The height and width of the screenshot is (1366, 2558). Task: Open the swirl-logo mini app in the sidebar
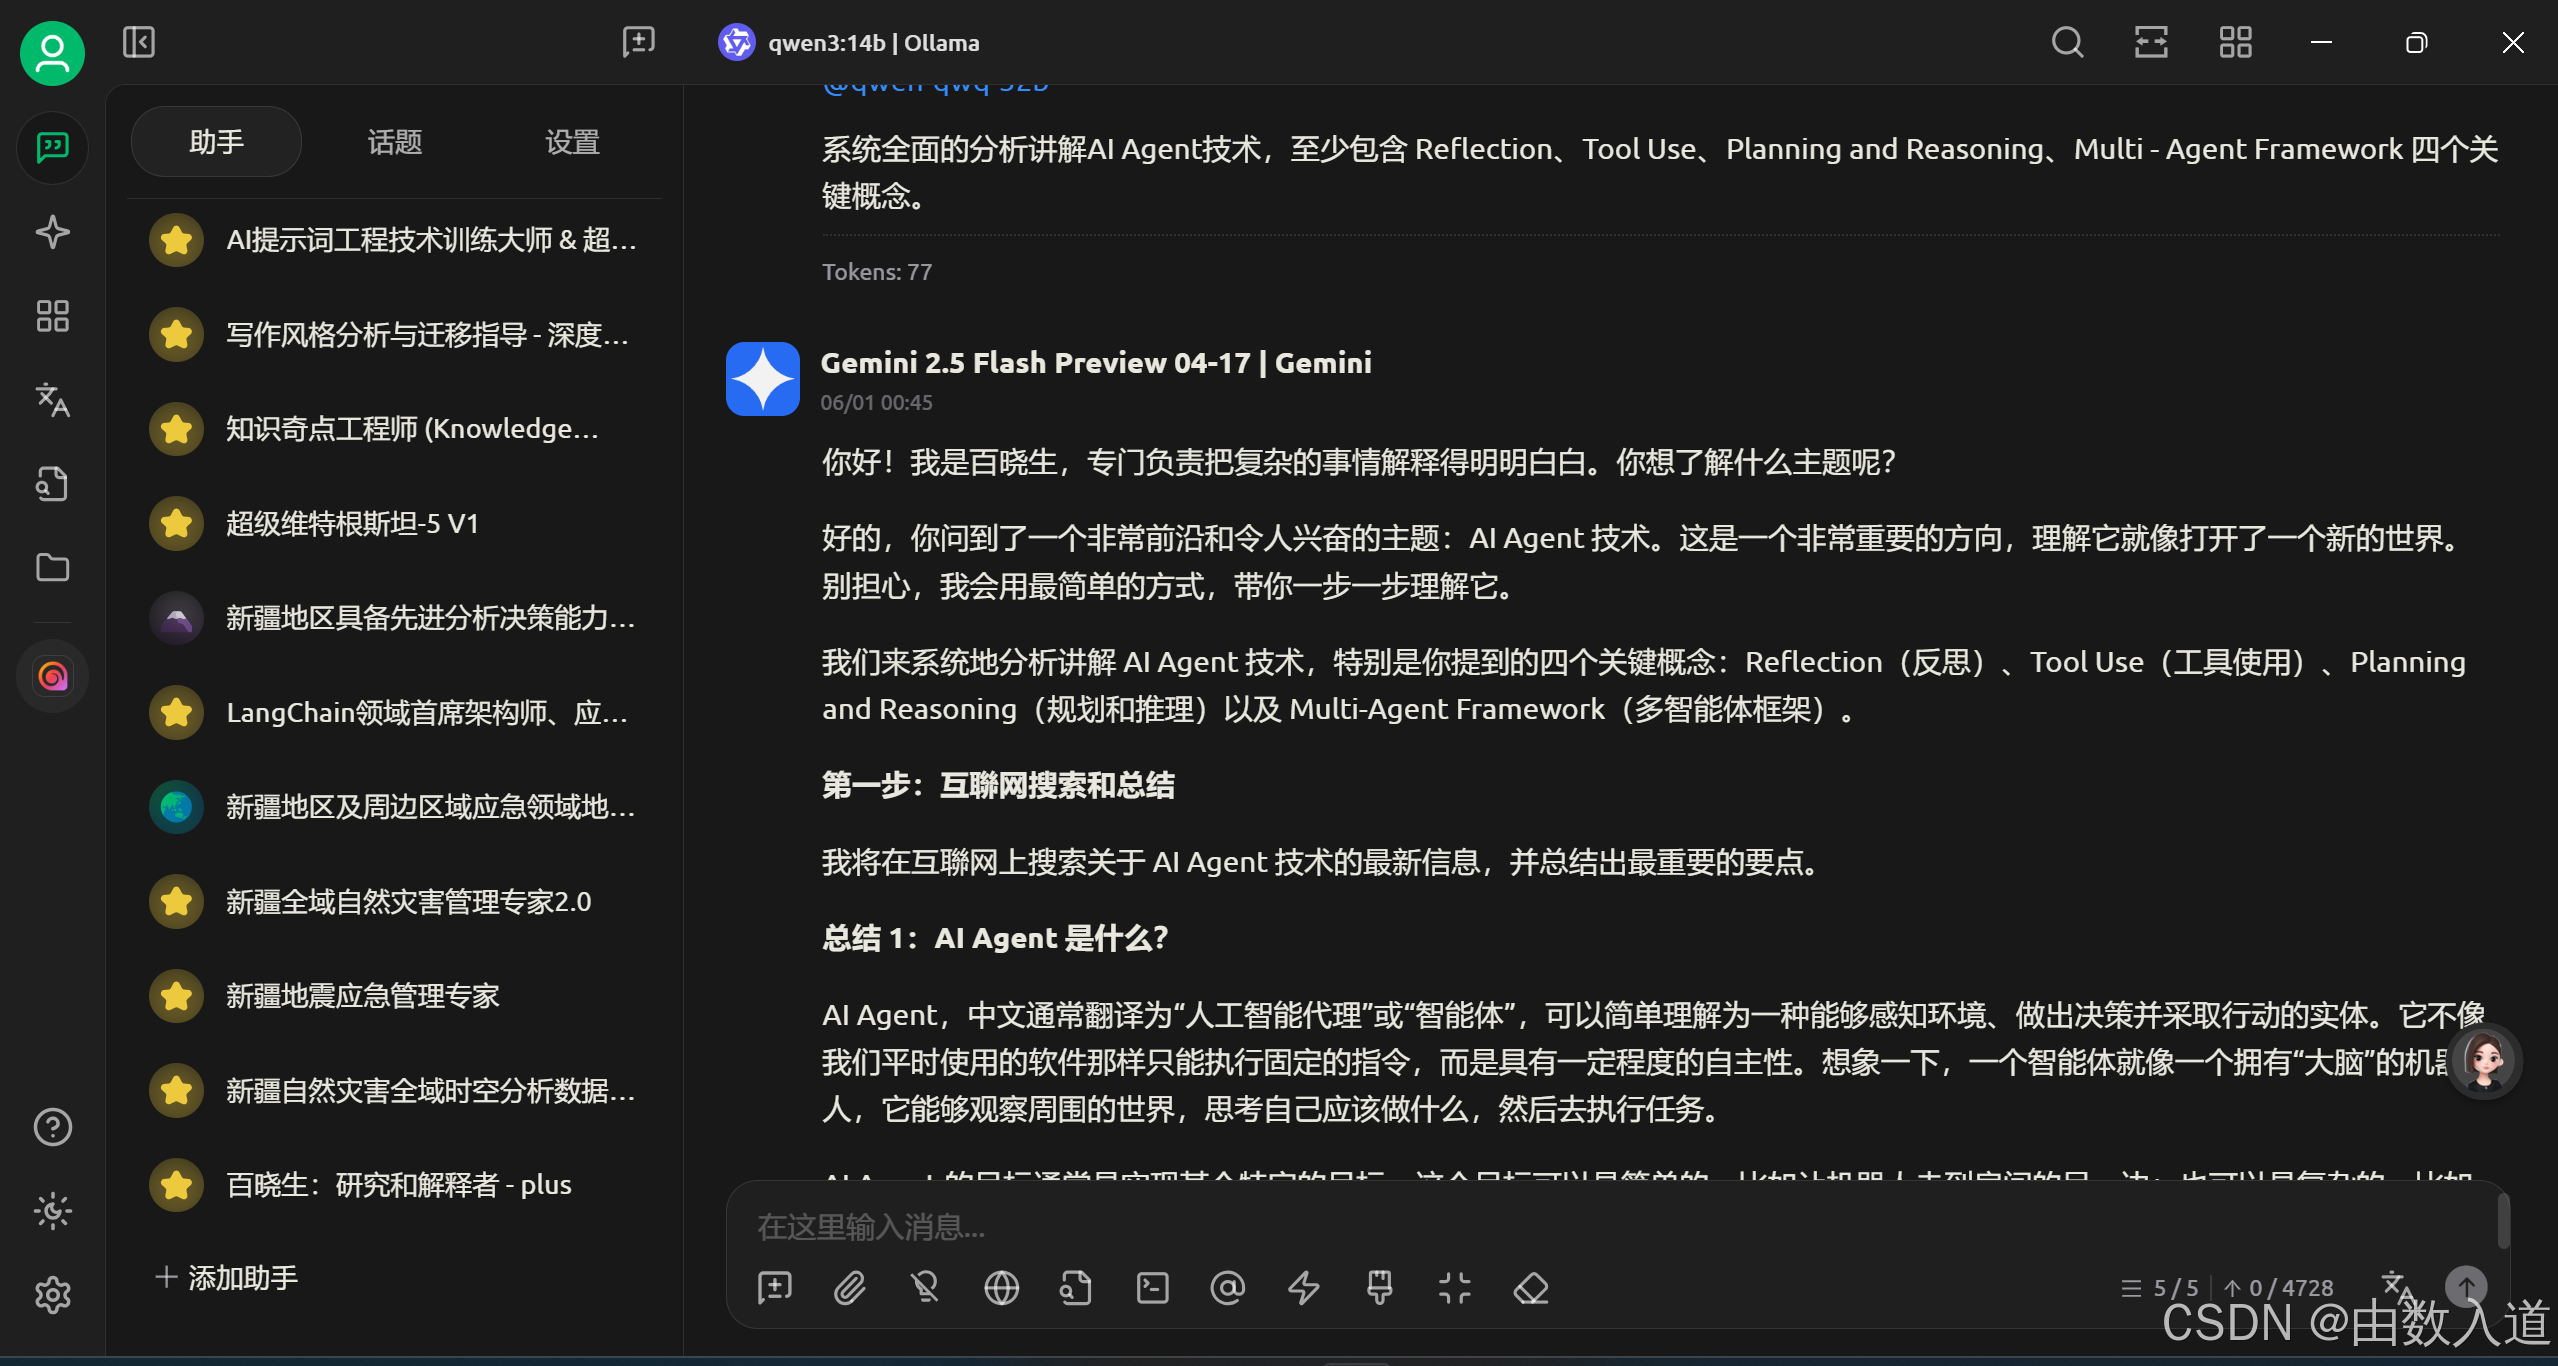pos(52,676)
